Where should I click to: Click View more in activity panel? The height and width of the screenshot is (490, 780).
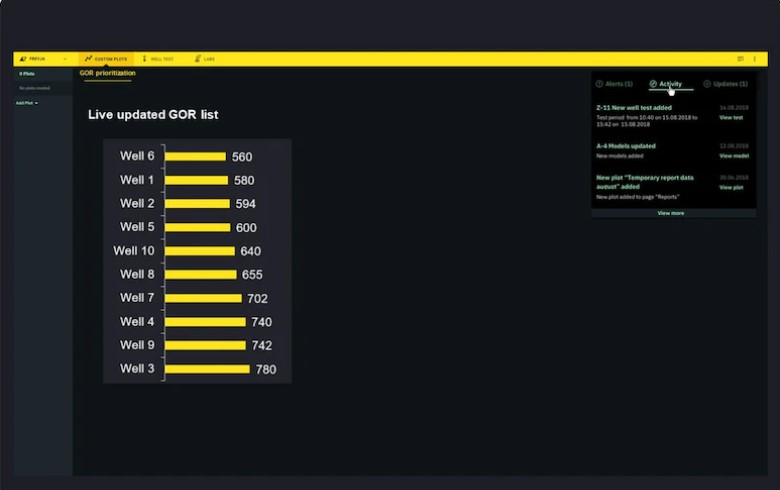[x=670, y=213]
